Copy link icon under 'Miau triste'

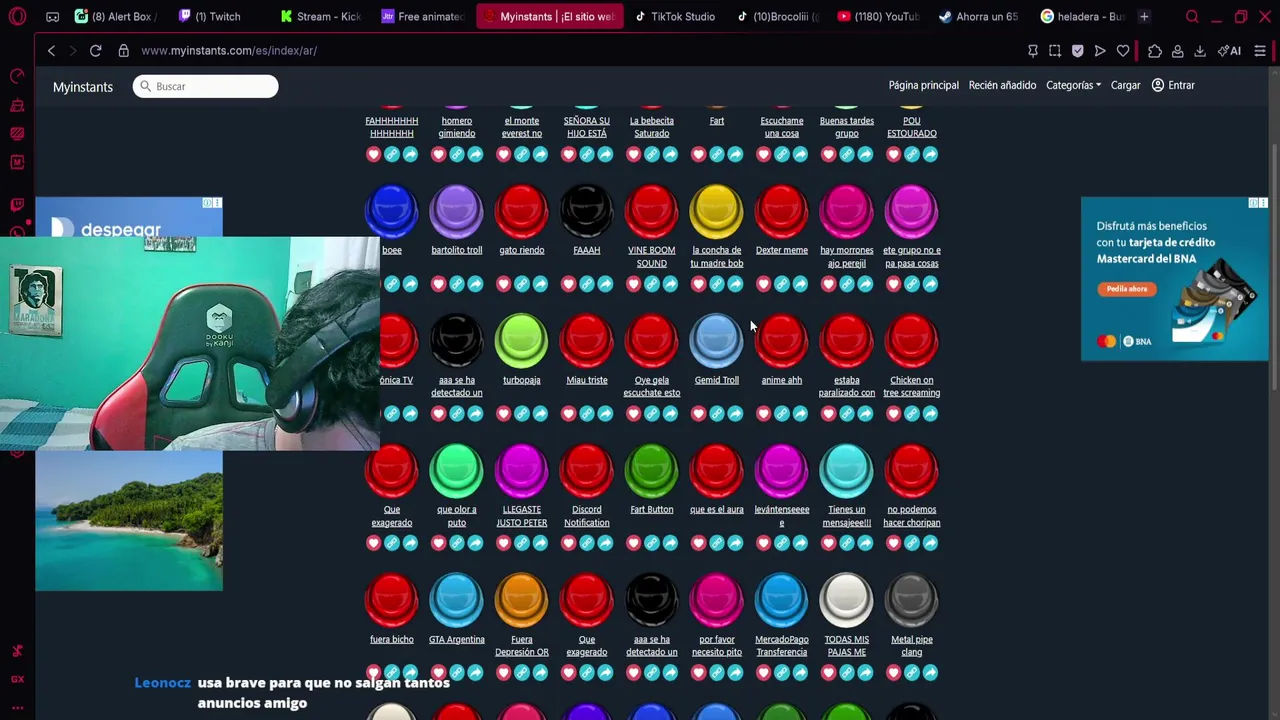click(587, 414)
